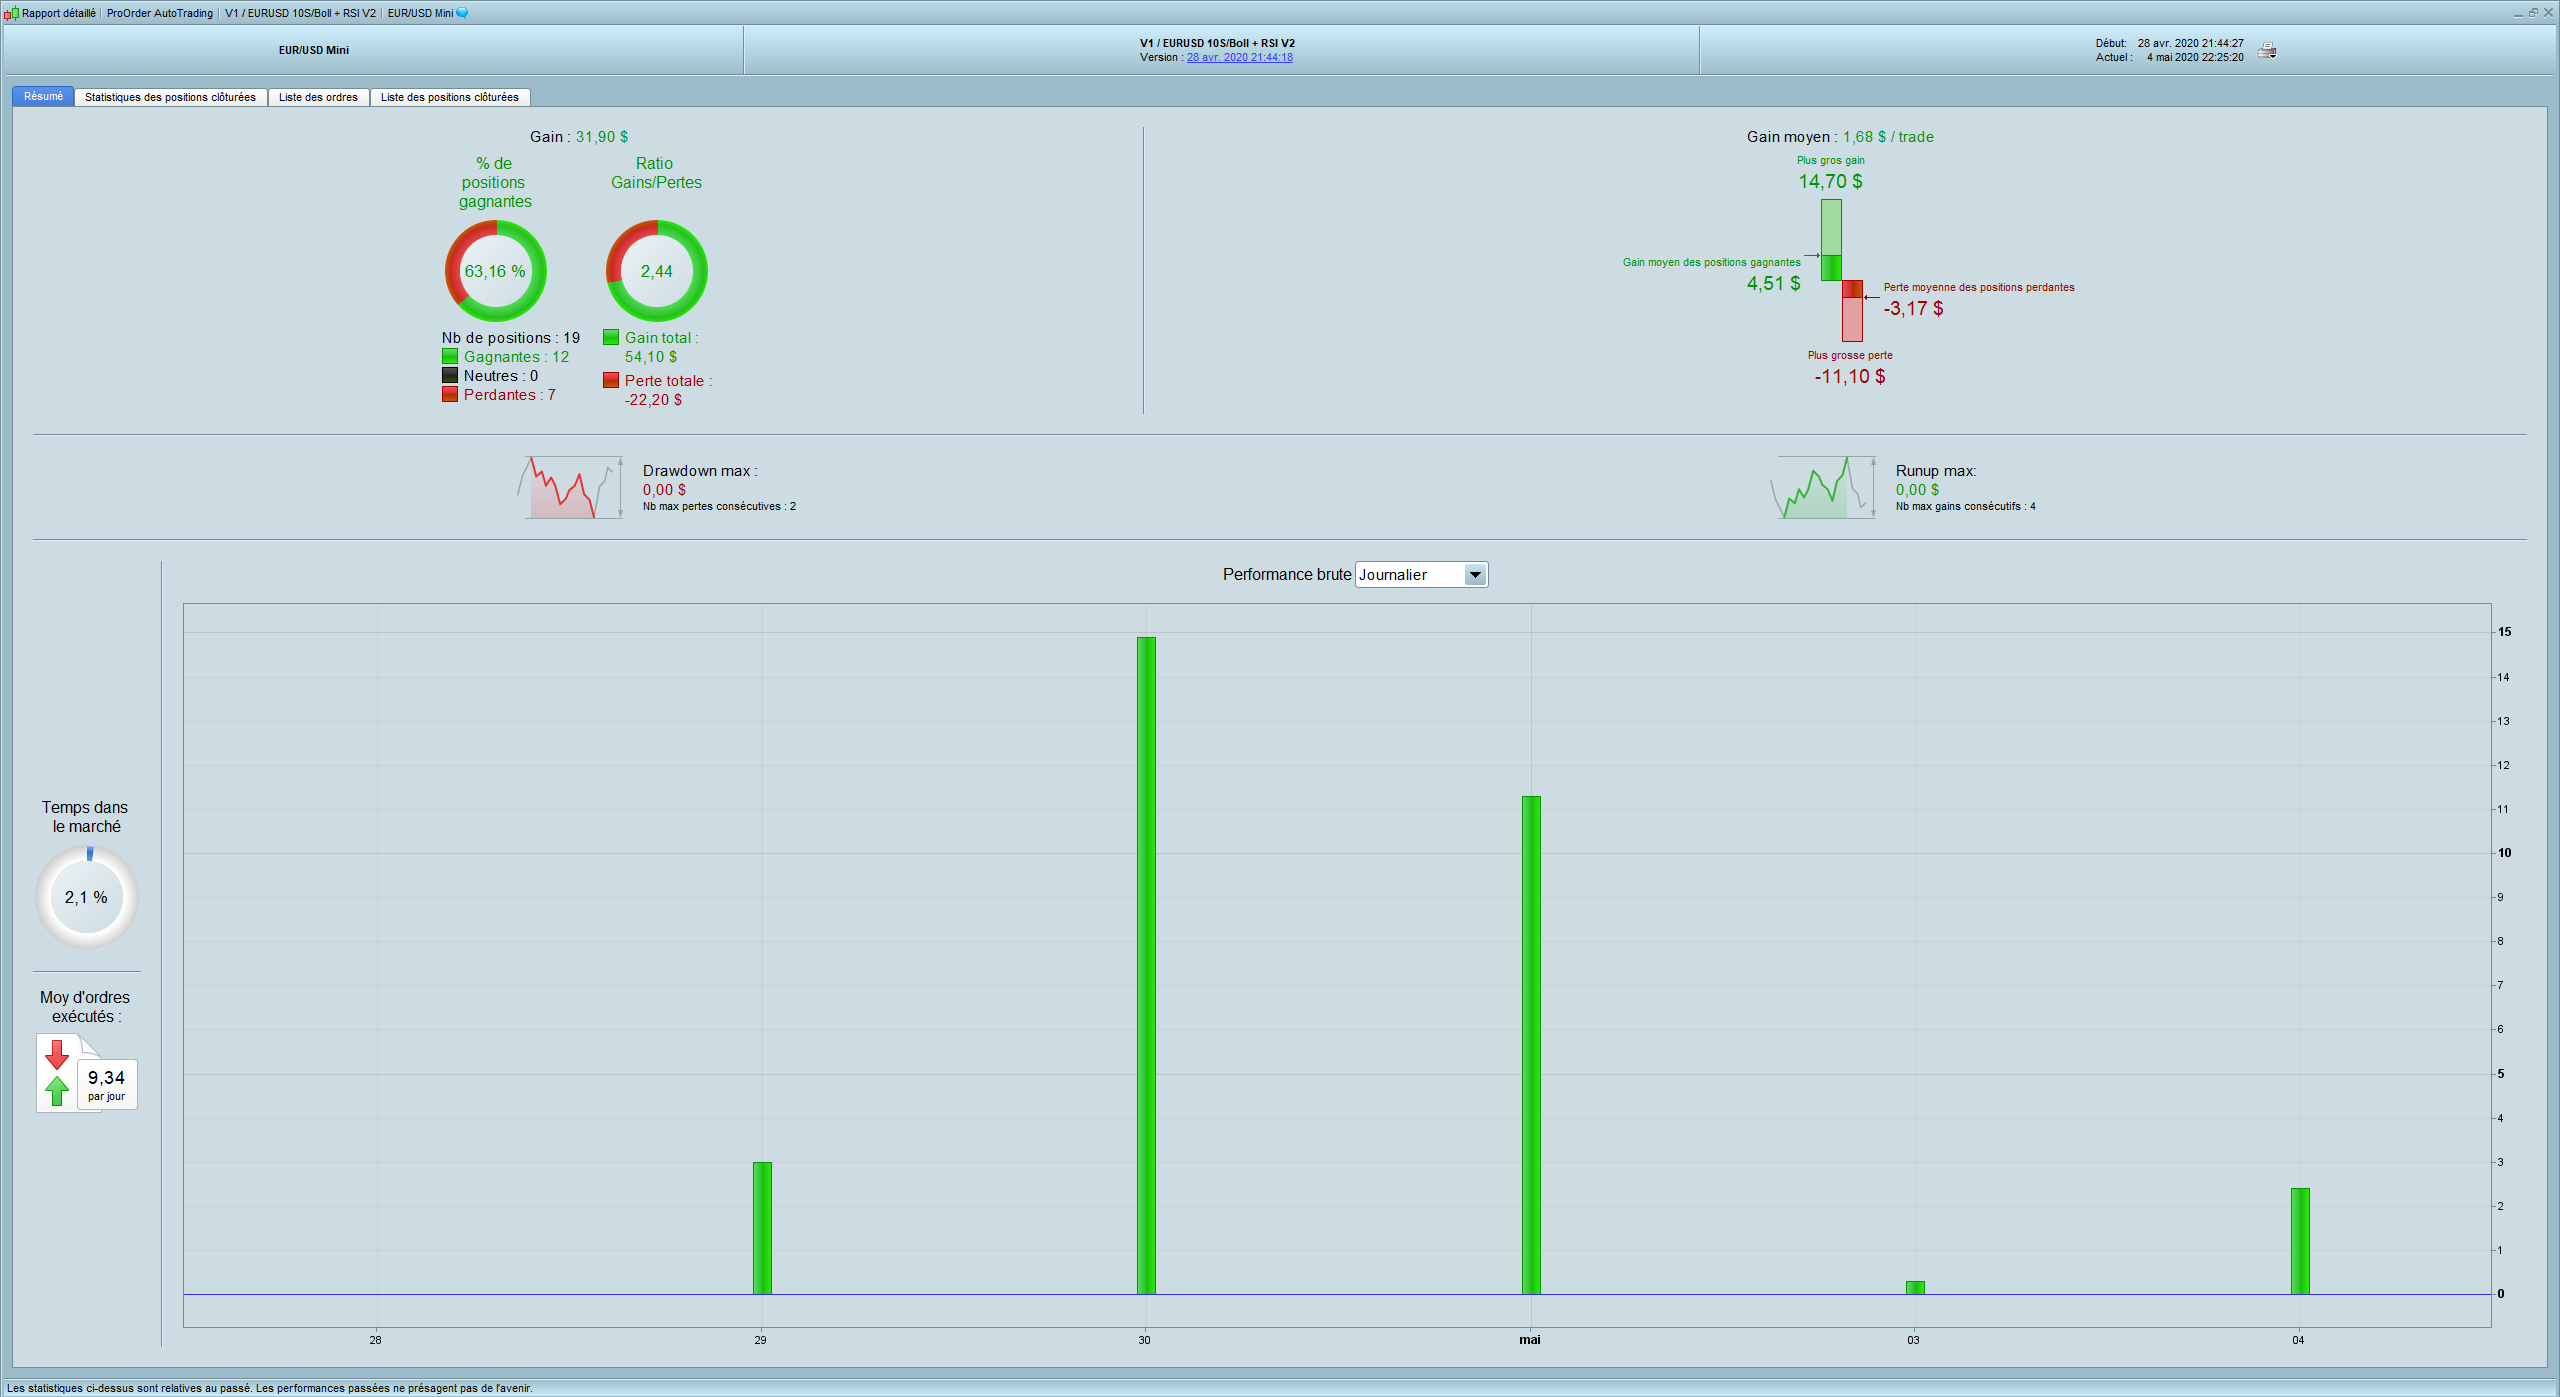The image size is (2560, 1397).
Task: Click the green bar for day 29
Action: (x=762, y=1228)
